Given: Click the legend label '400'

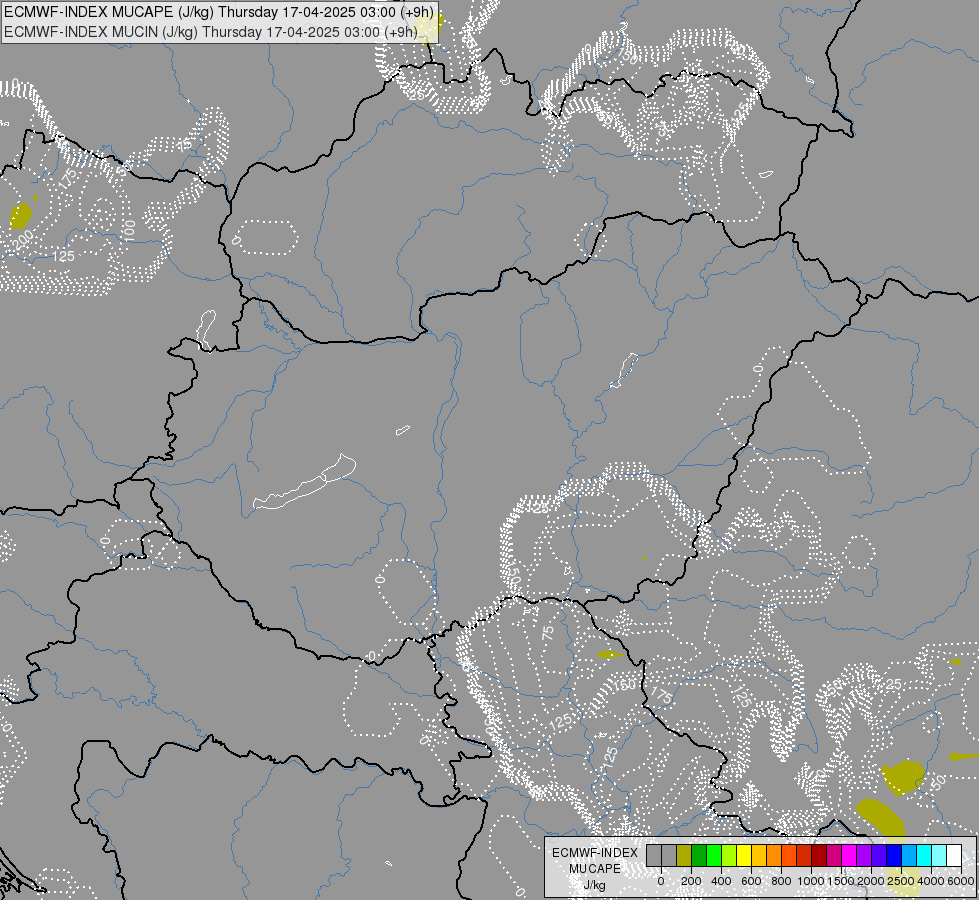Looking at the screenshot, I should [x=721, y=881].
